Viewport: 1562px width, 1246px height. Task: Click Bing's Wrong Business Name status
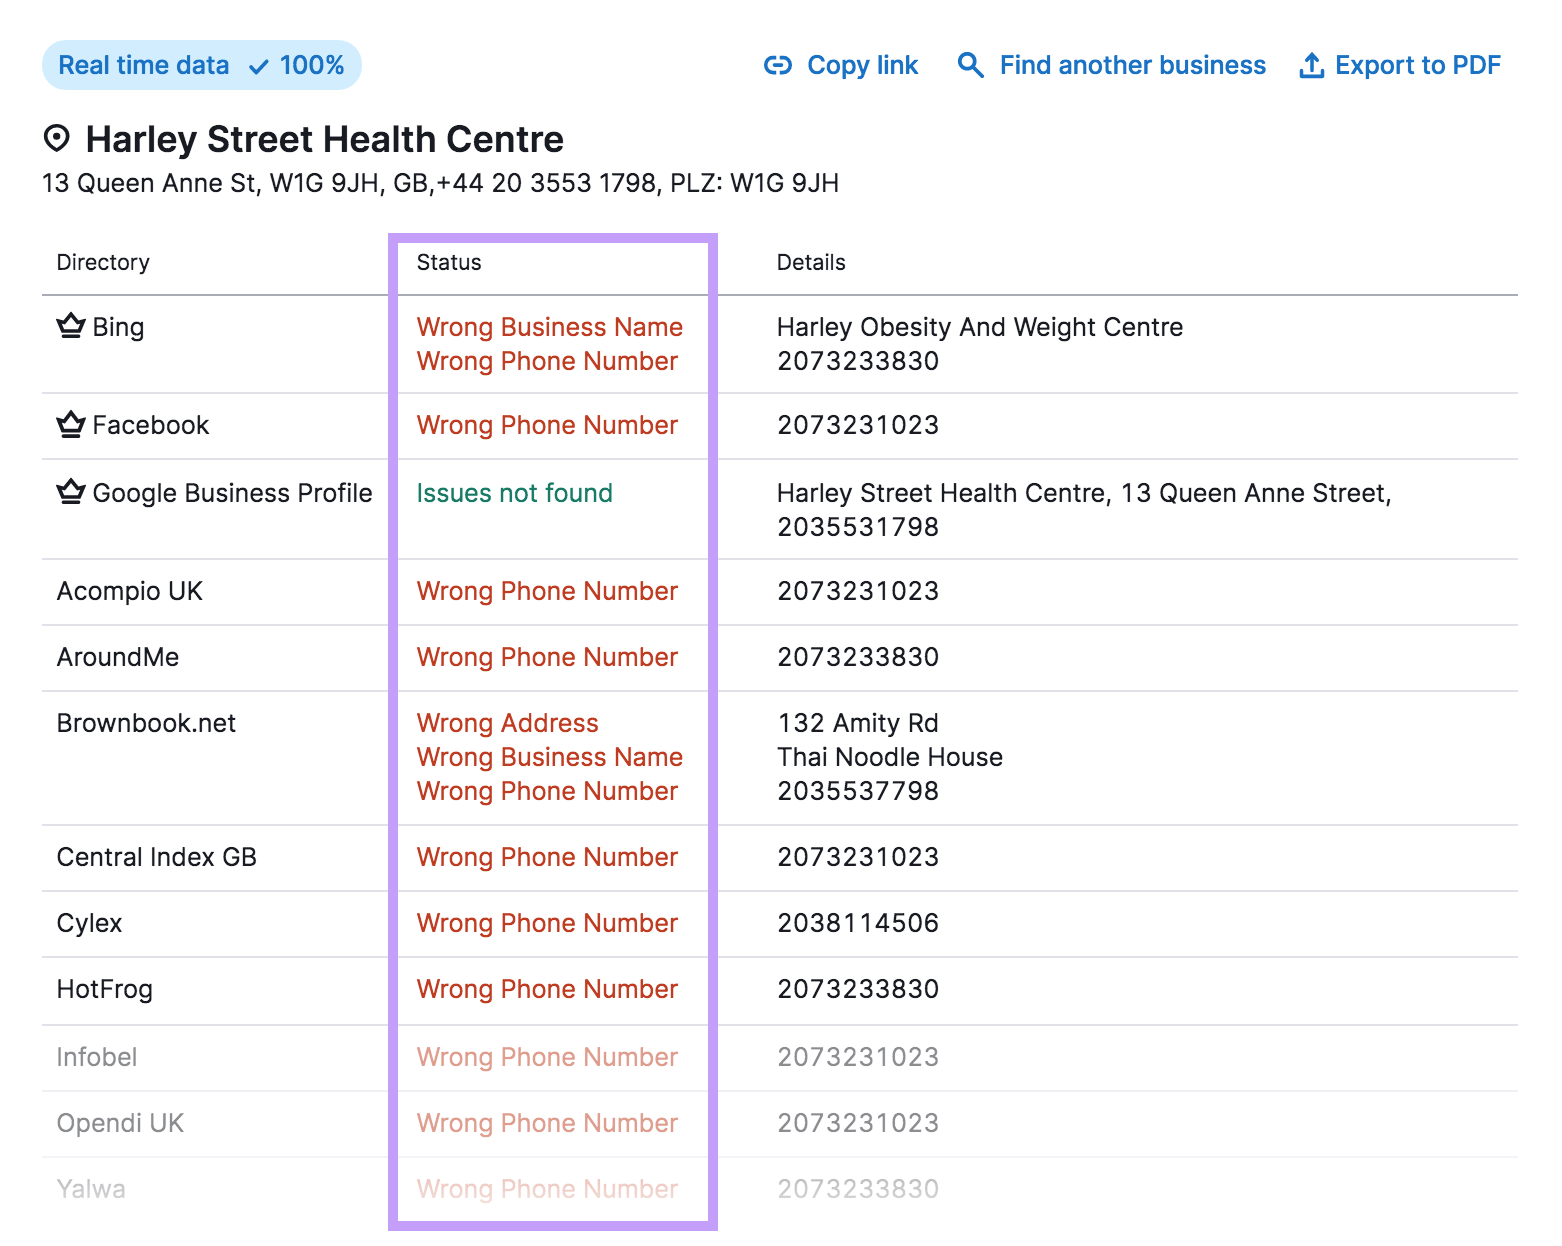(x=550, y=327)
